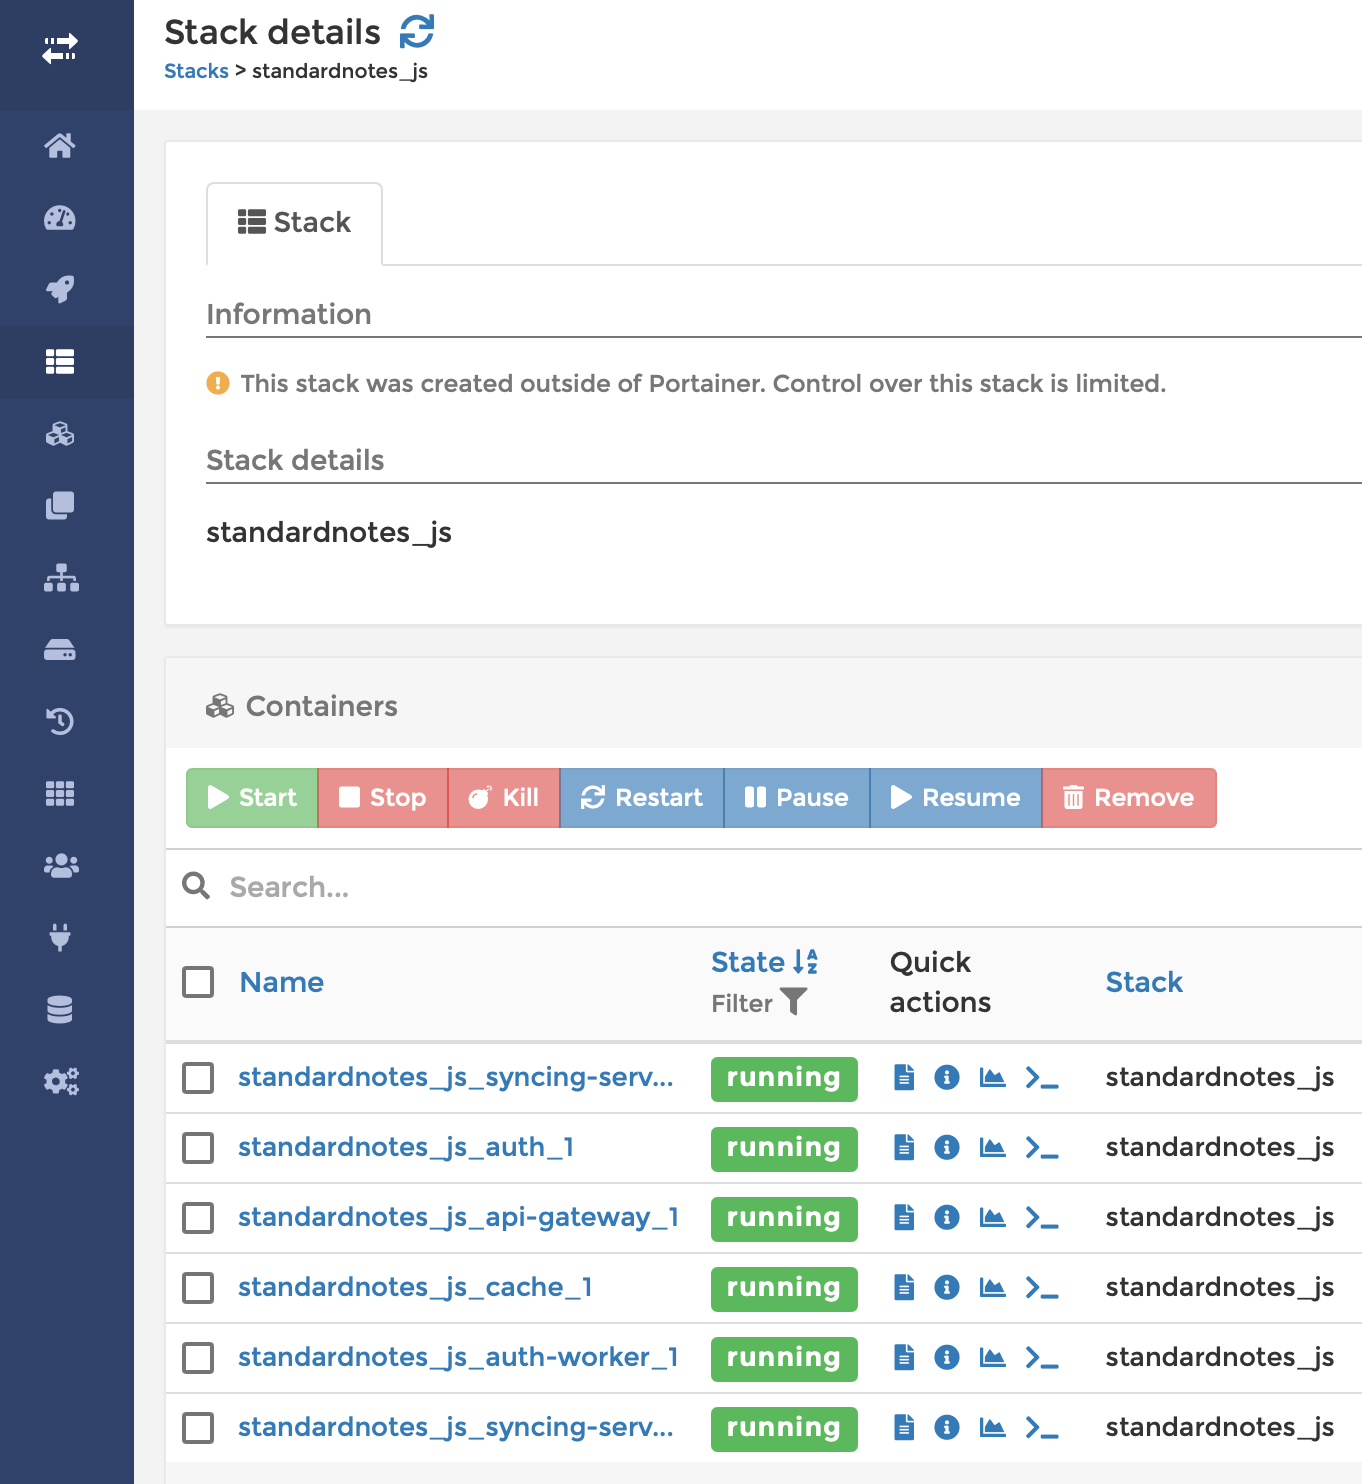Click the Stop containers button
Screen dimensions: 1362x1484
click(383, 798)
